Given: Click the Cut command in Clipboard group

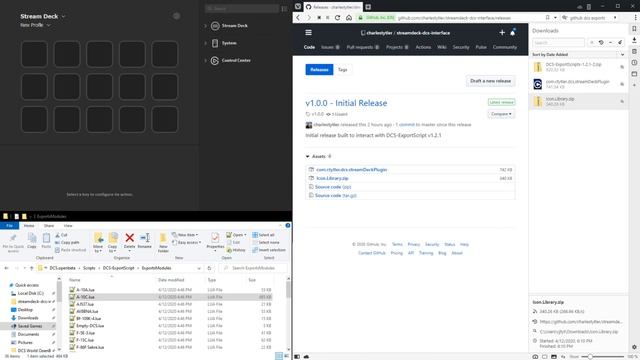Looking at the screenshot, I should click(x=62, y=235).
